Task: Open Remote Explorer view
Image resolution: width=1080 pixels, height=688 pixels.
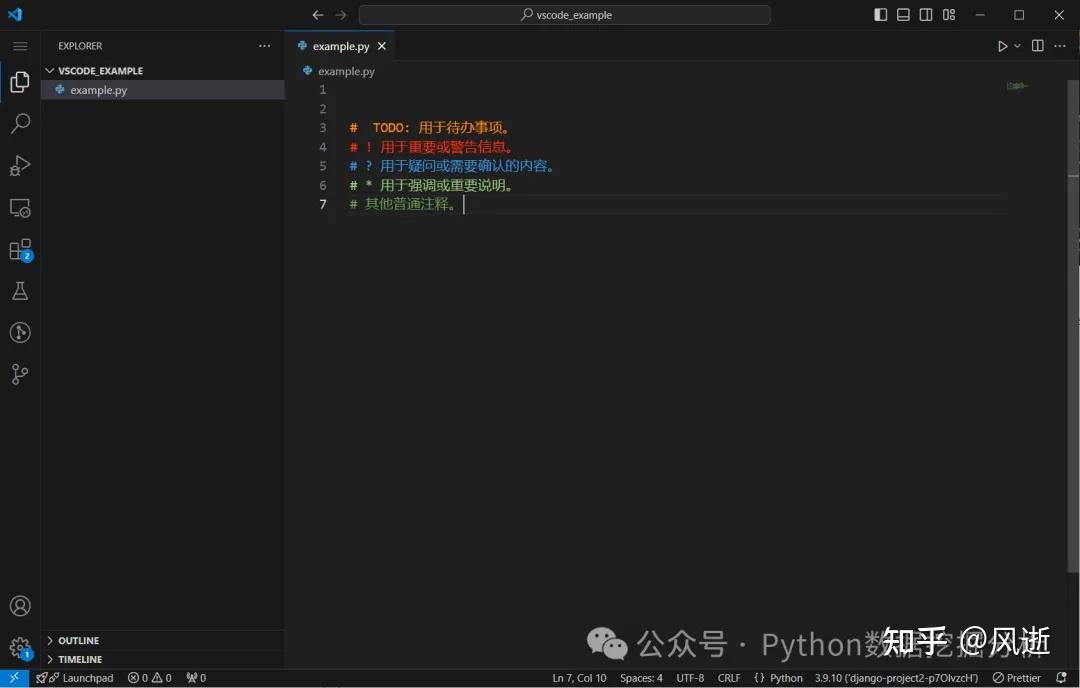Action: tap(20, 208)
